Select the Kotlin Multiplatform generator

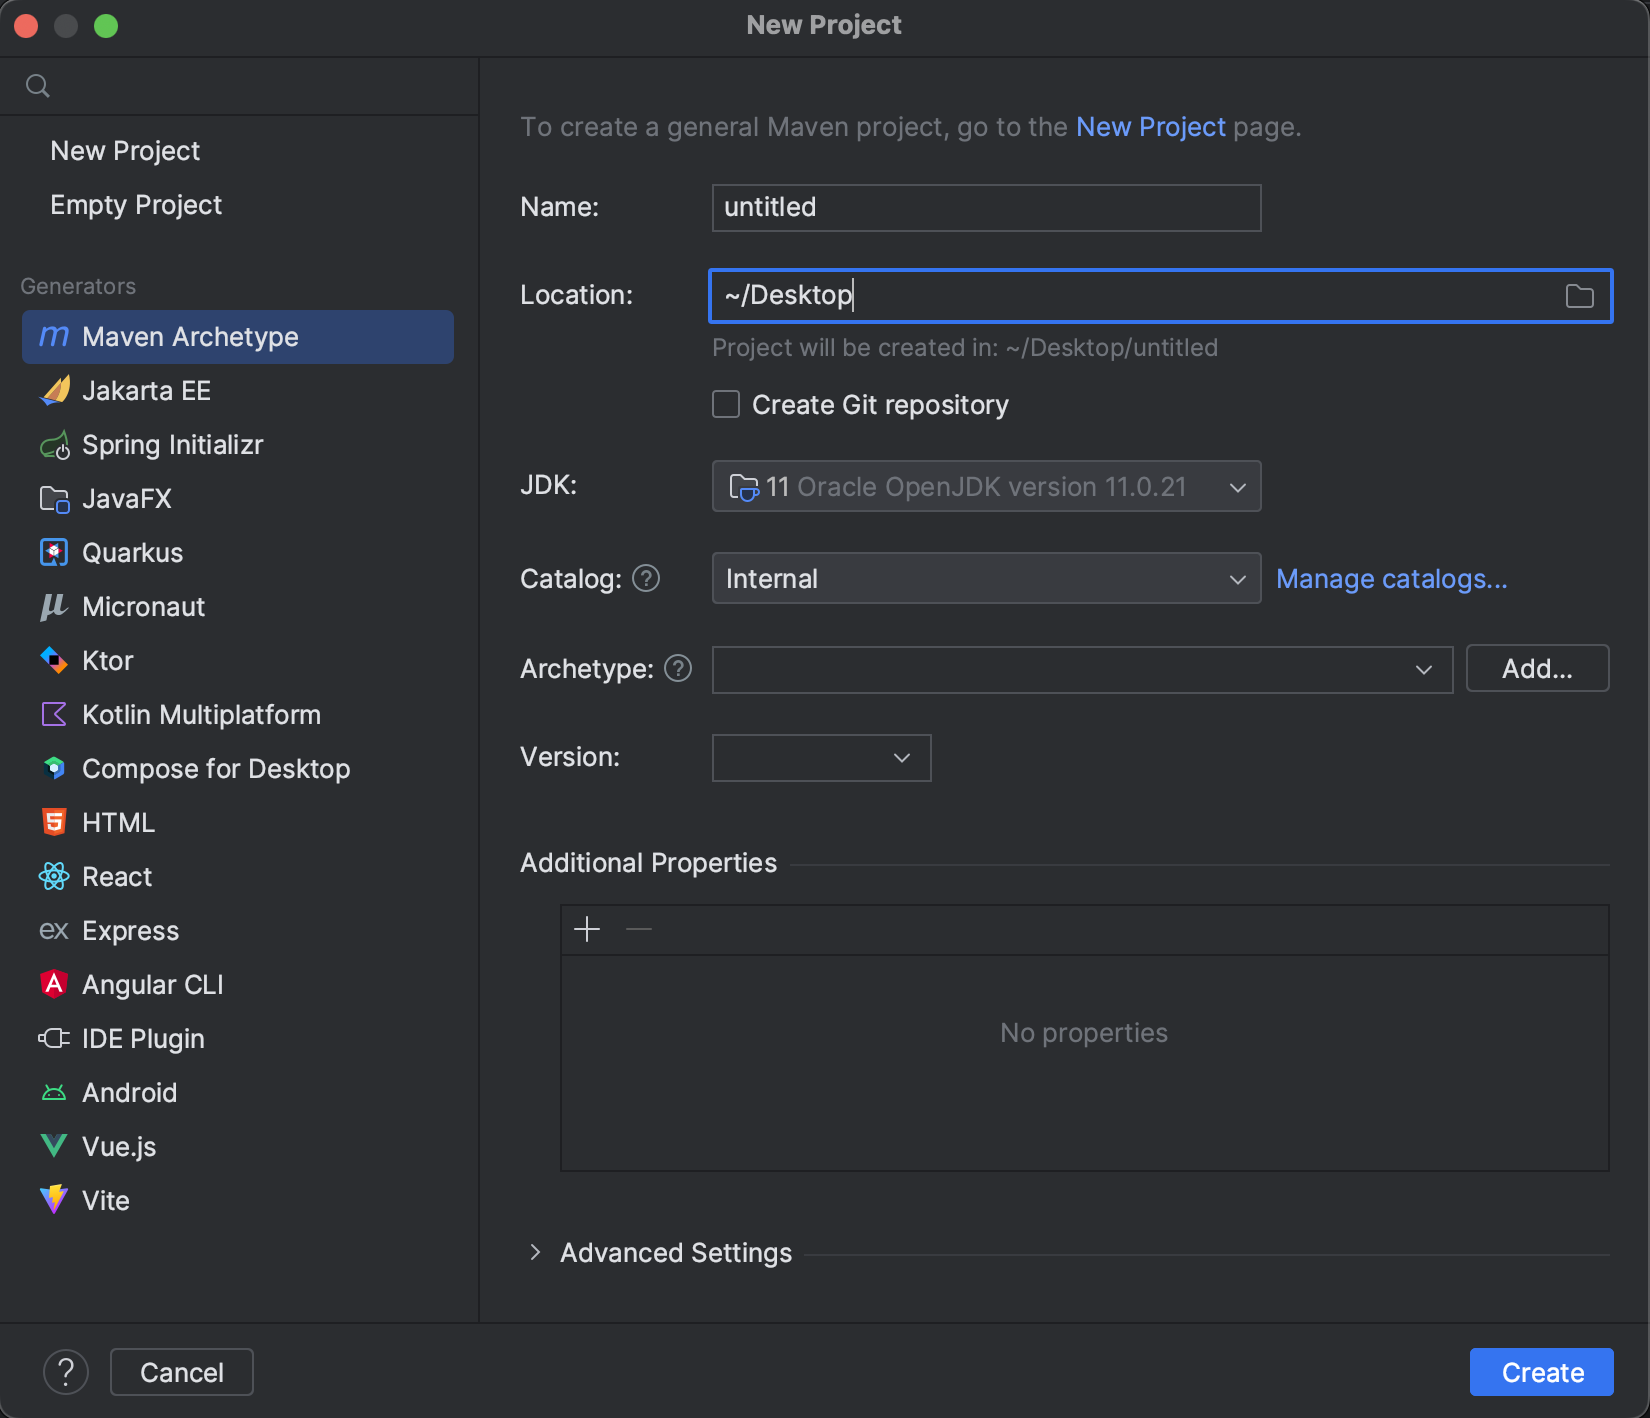click(238, 715)
